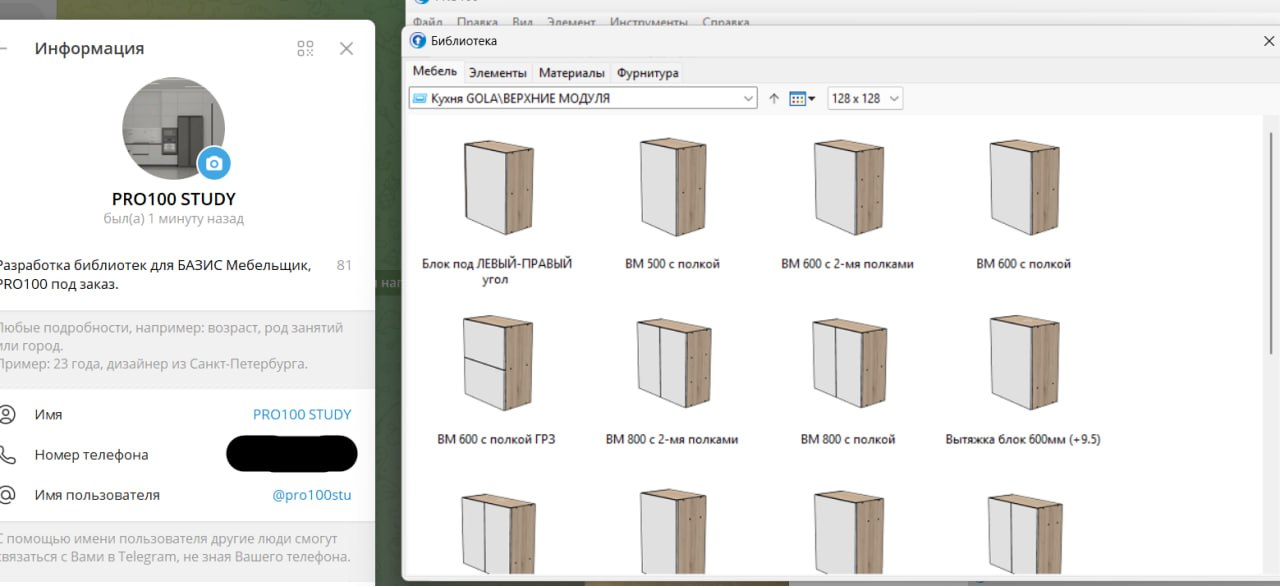This screenshot has height=586, width=1280.
Task: Click the @ icon beside Имя пользователя
Action: click(8, 495)
